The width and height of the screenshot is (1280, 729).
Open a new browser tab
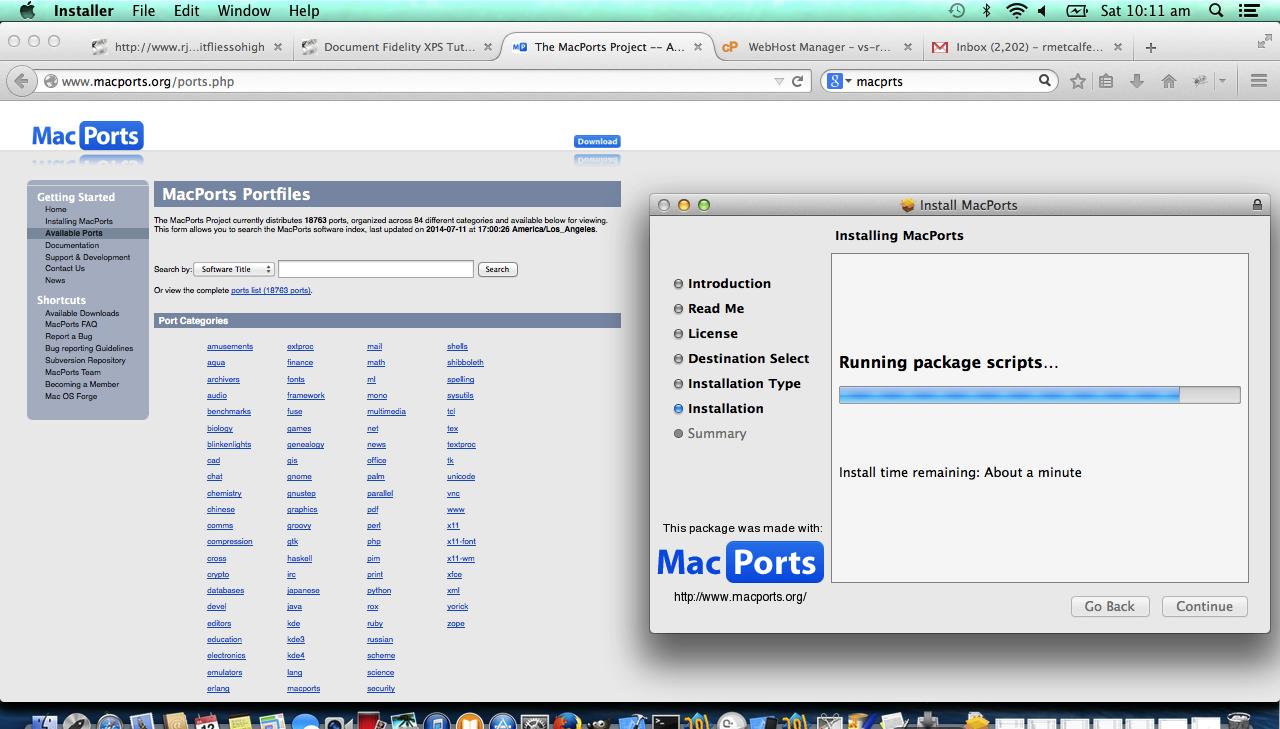tap(1151, 47)
